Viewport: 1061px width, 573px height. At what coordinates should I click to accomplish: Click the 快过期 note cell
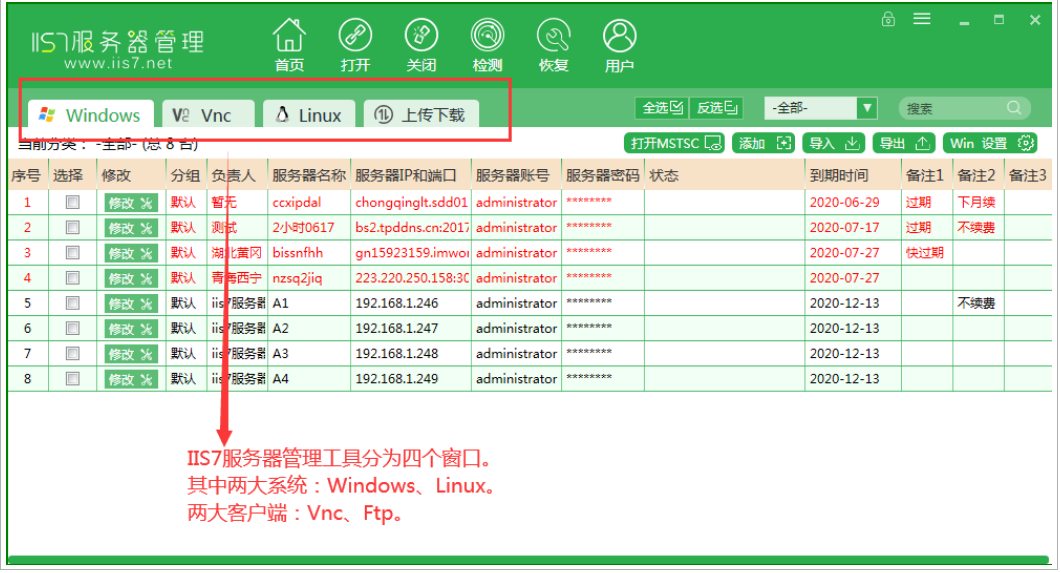coord(925,252)
